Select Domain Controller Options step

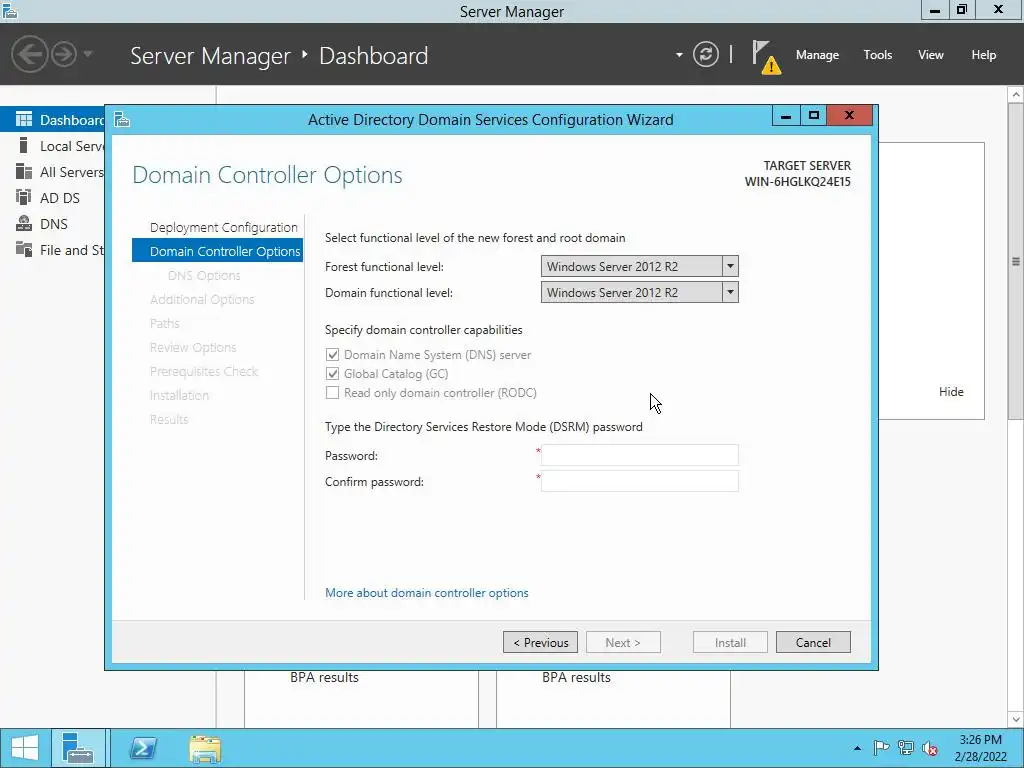(217, 251)
